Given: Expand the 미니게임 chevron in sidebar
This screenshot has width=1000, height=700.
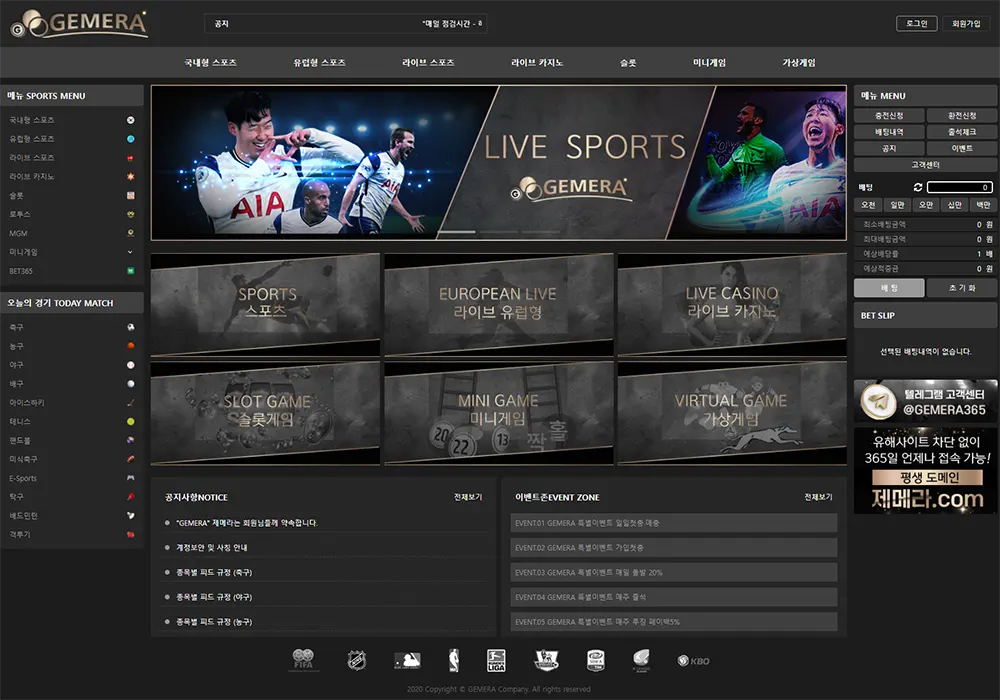Looking at the screenshot, I should [x=130, y=252].
